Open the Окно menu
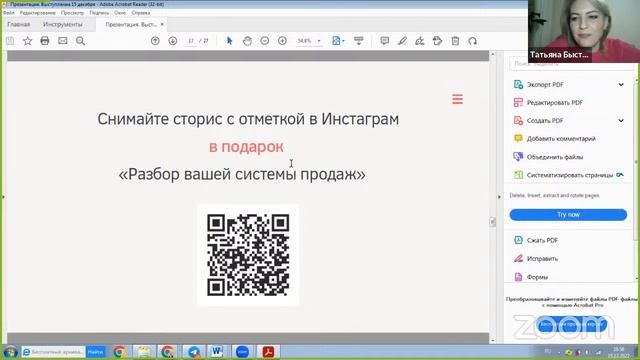This screenshot has width=640, height=360. click(120, 13)
